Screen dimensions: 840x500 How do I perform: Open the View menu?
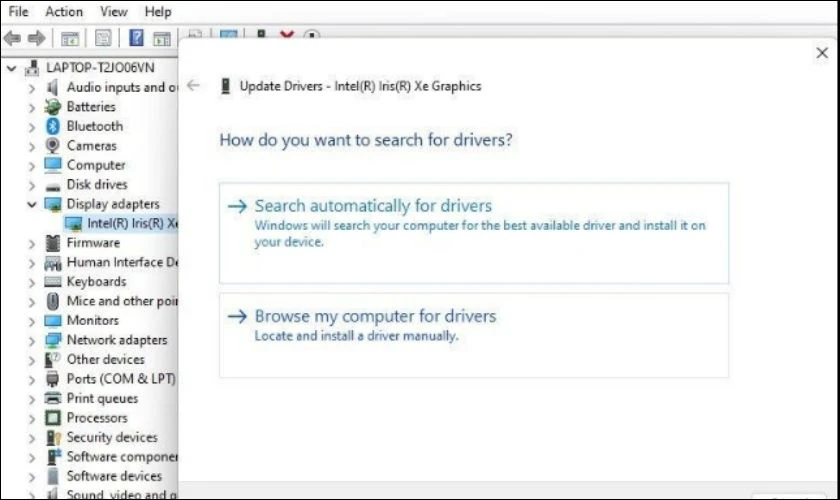pyautogui.click(x=114, y=11)
